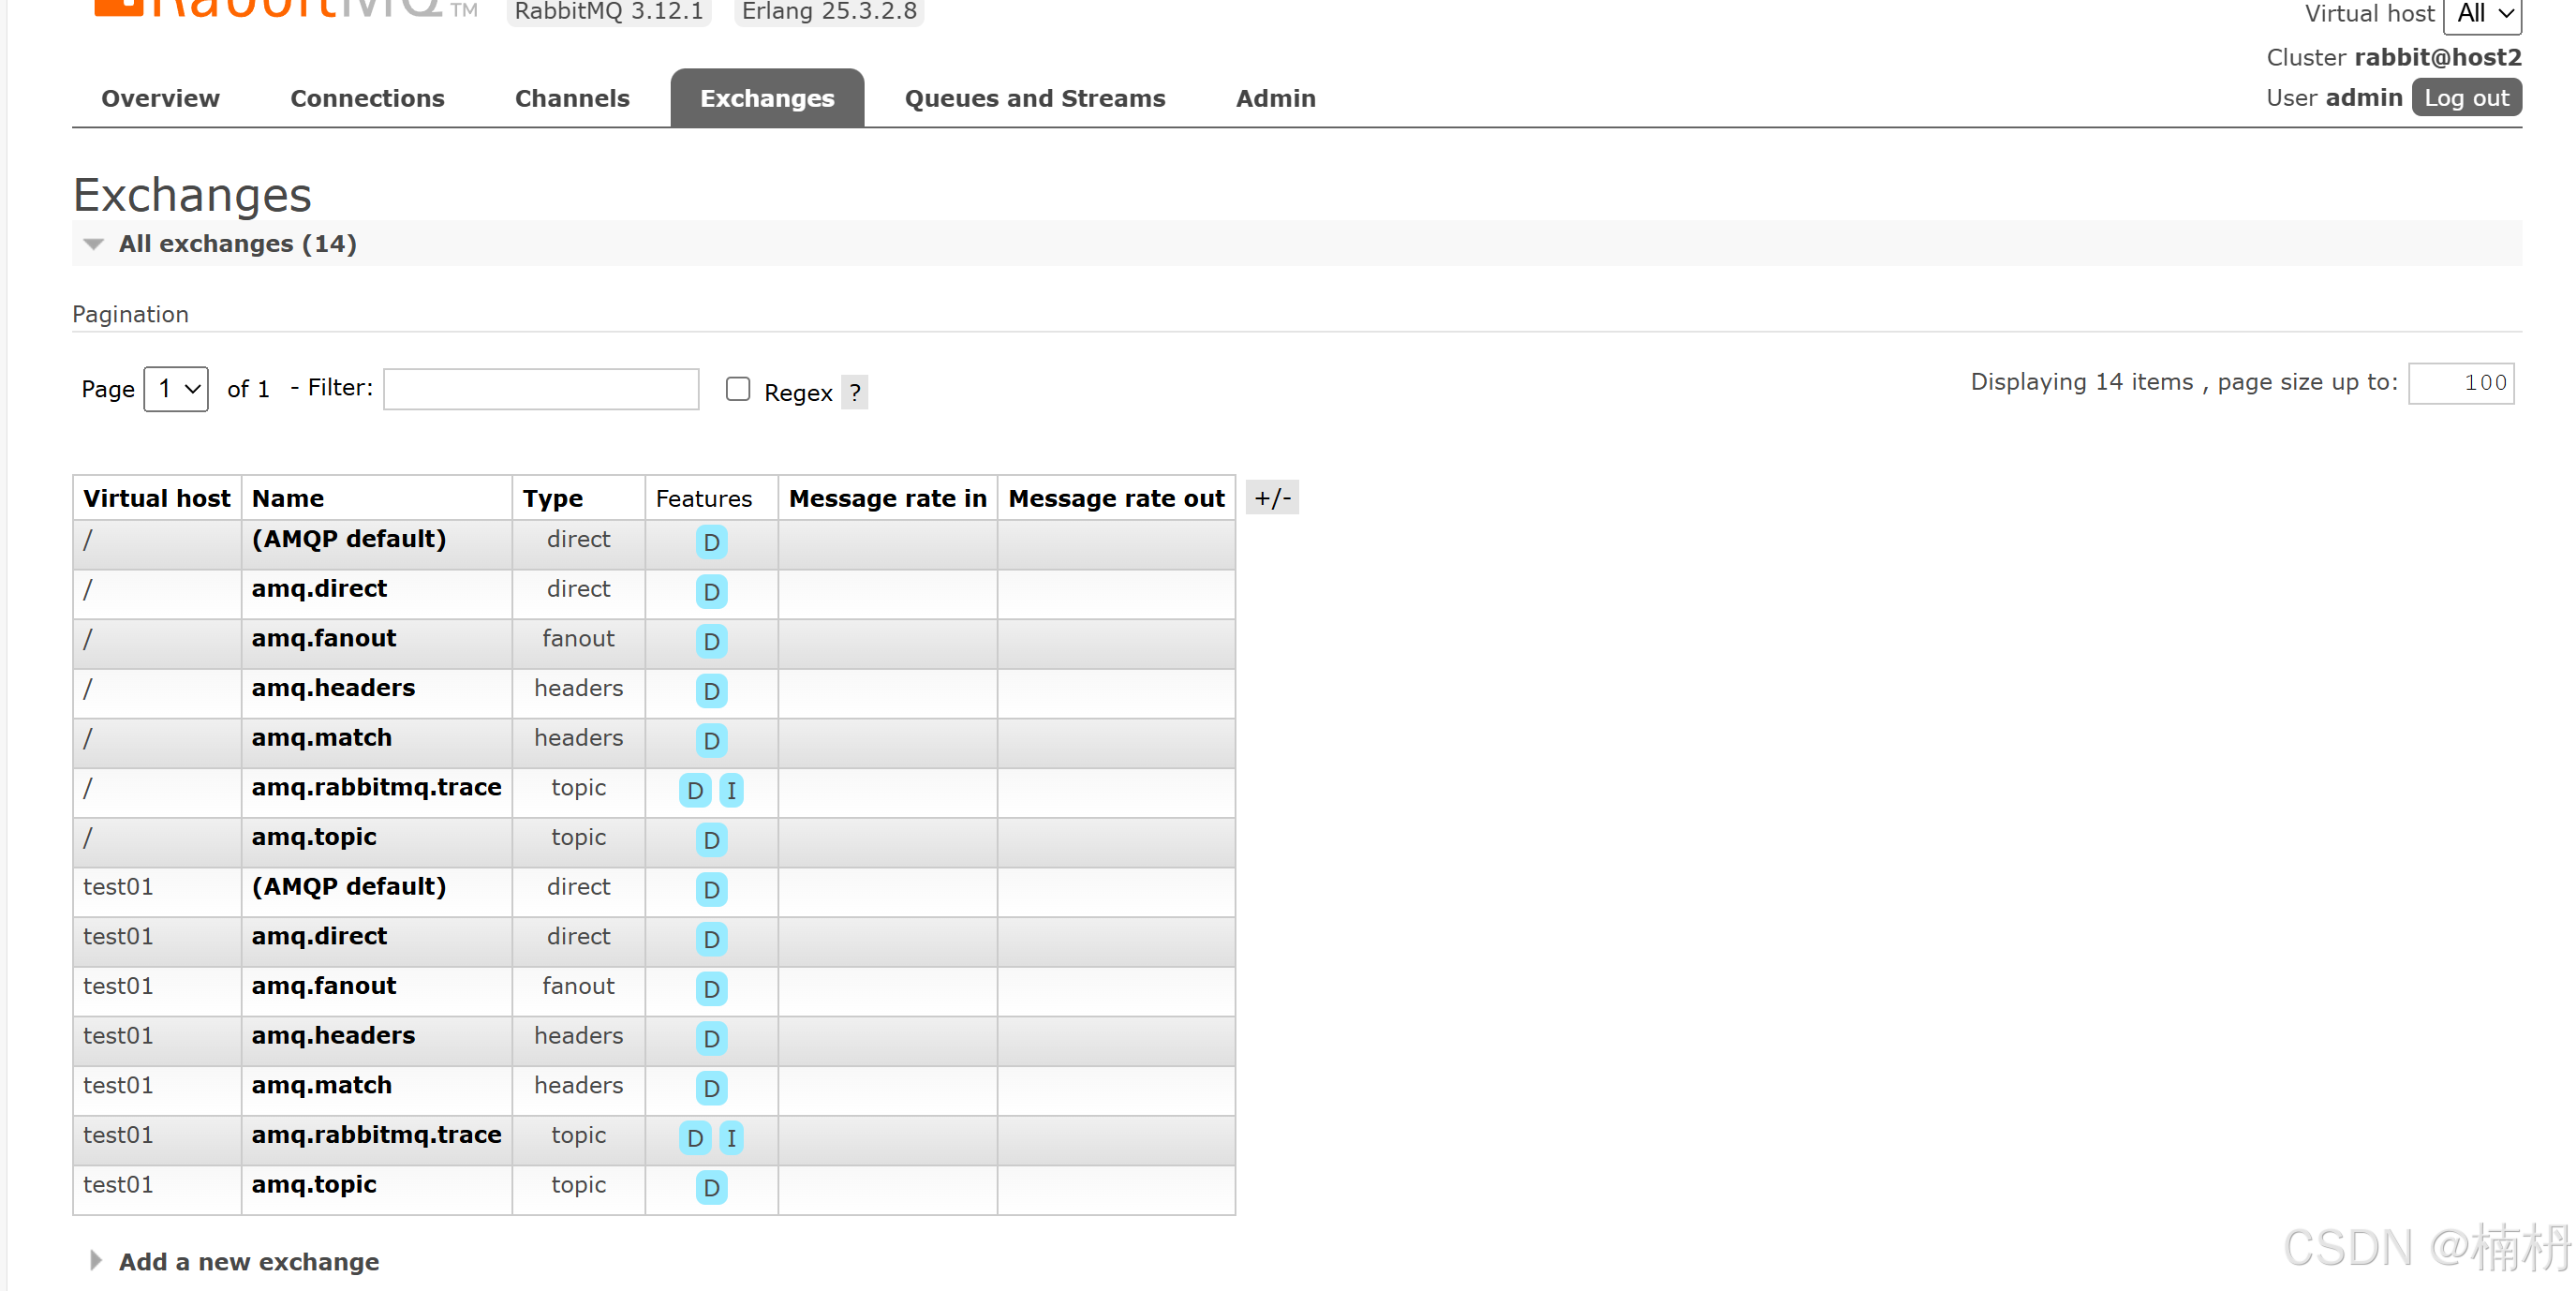Screen dimensions: 2576x1291
Task: Click the D badge for test01 amq.topic
Action: point(711,1187)
